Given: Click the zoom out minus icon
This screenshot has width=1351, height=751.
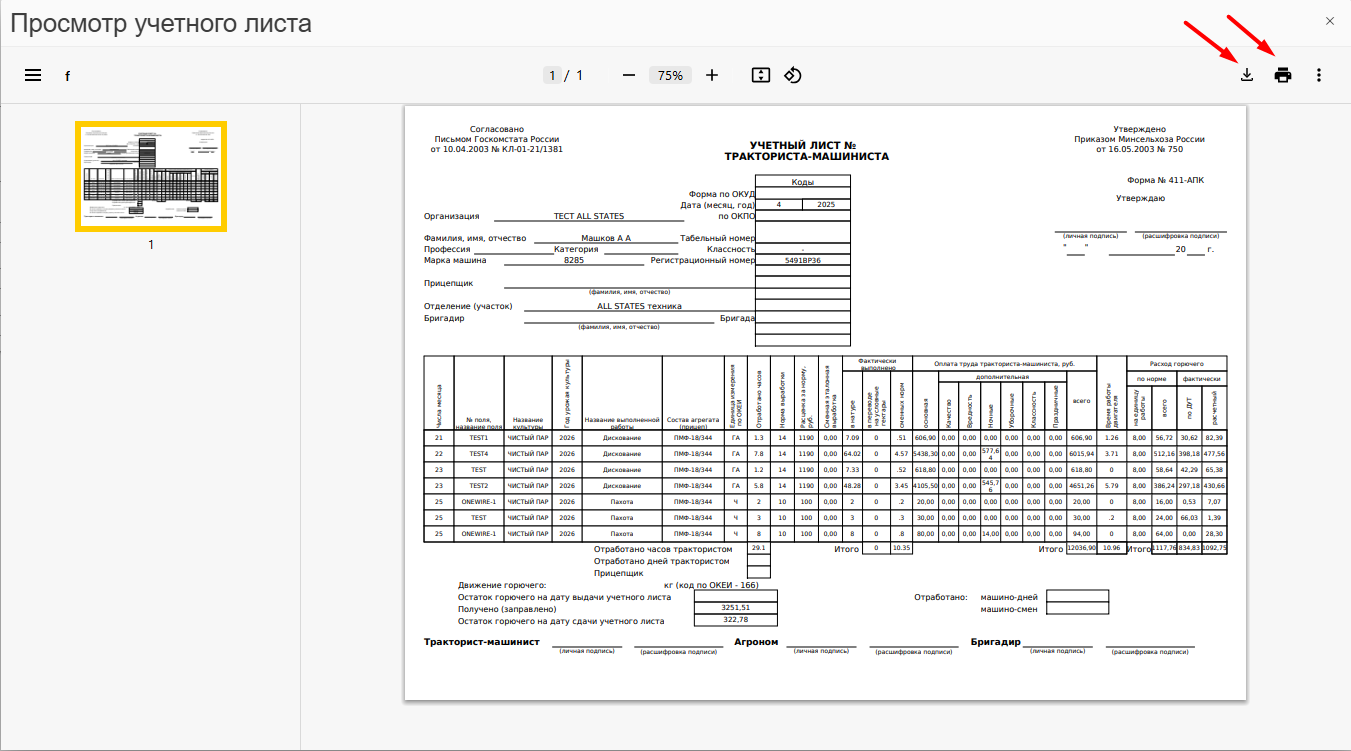Looking at the screenshot, I should (629, 75).
